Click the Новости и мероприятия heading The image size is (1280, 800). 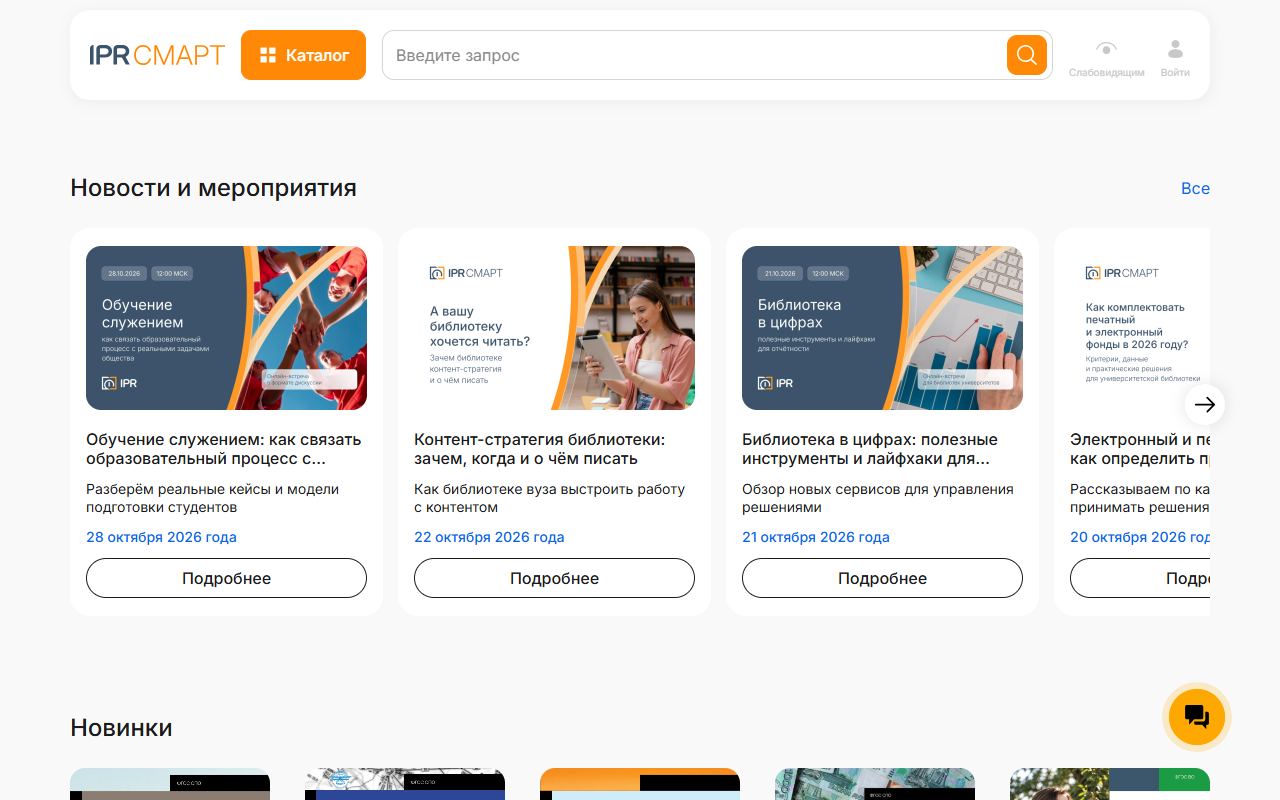[x=213, y=188]
